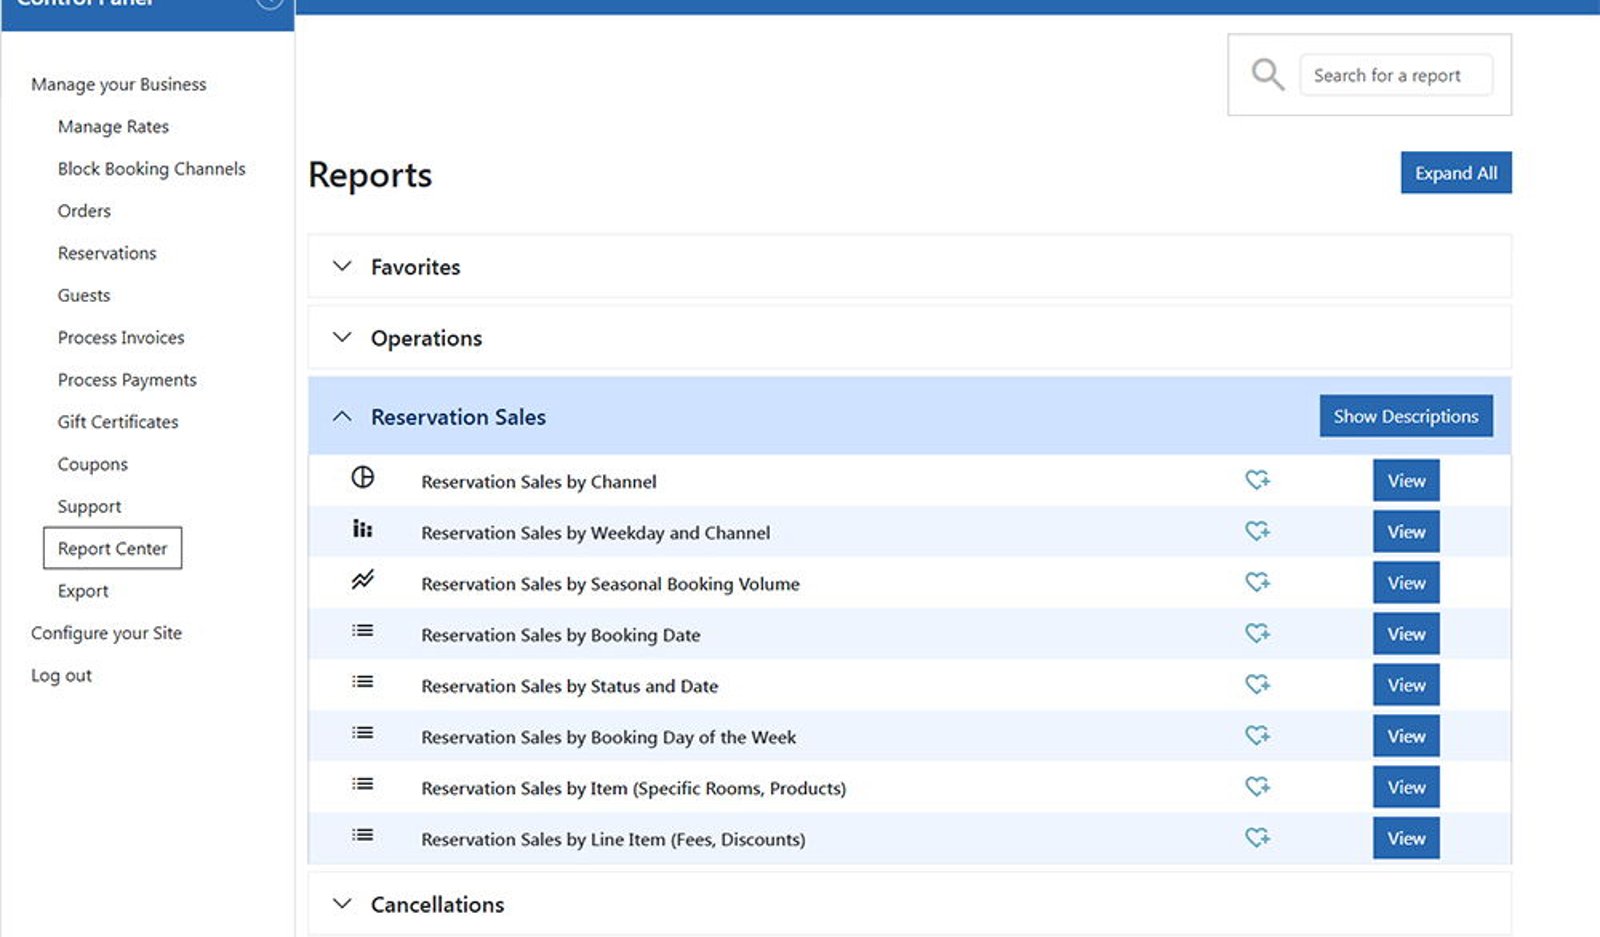
Task: Click list icon beside Sales by Booking Date
Action: tap(362, 631)
